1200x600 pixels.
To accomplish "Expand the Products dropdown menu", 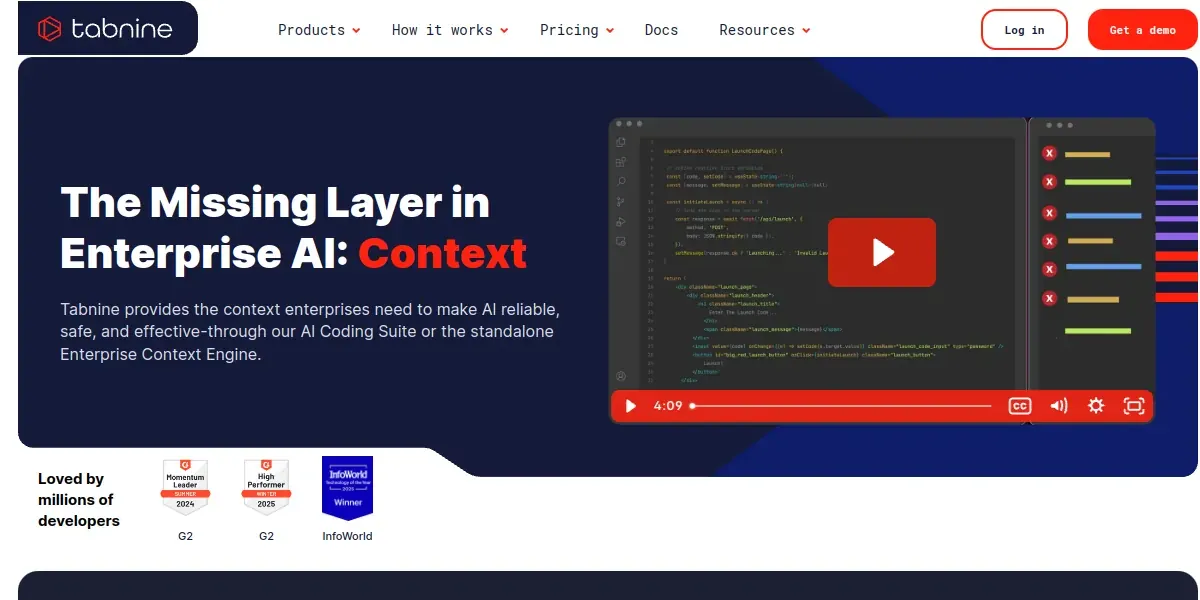I will (319, 30).
